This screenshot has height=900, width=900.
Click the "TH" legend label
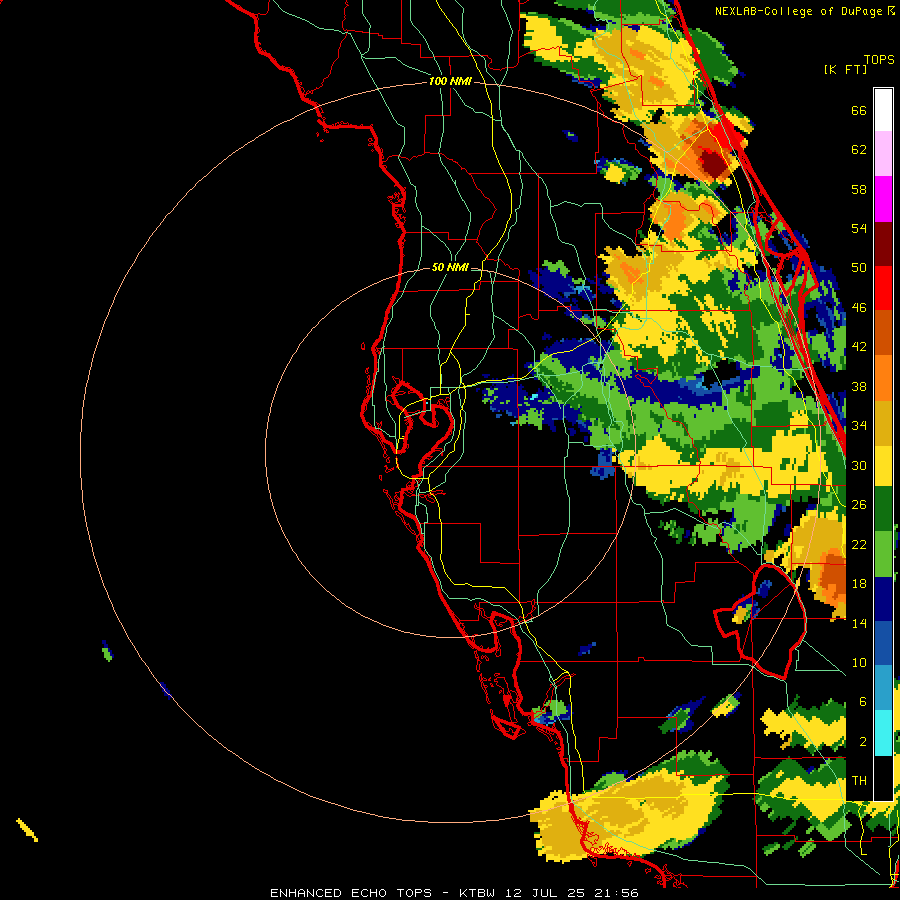pos(859,781)
